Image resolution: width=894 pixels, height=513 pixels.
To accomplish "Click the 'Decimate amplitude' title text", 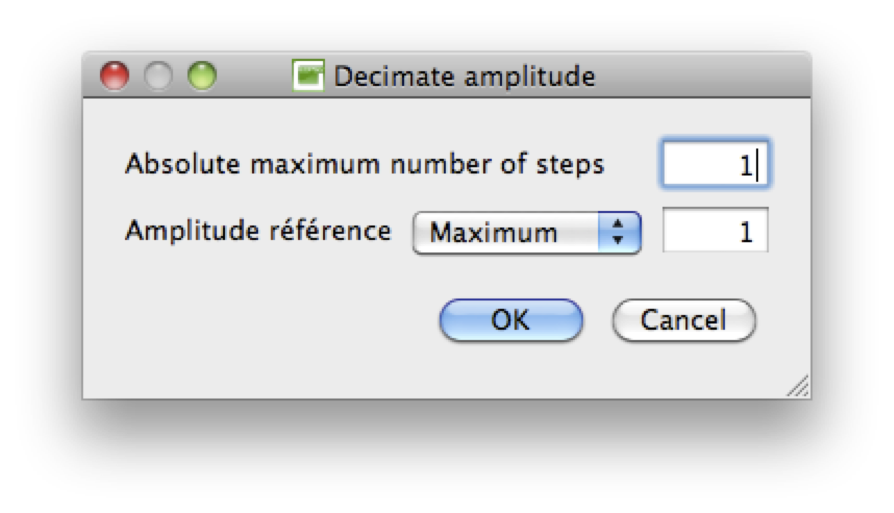I will 464,76.
